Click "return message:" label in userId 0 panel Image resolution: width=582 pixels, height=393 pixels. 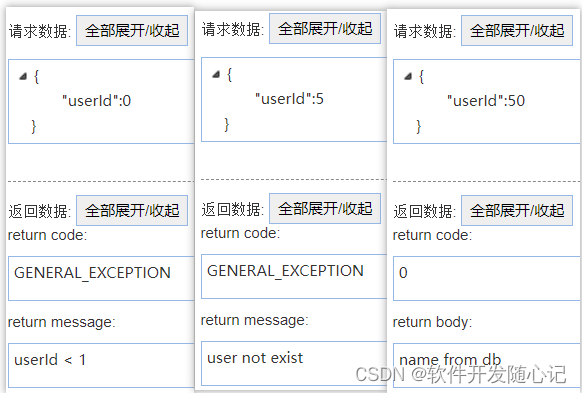[62, 322]
